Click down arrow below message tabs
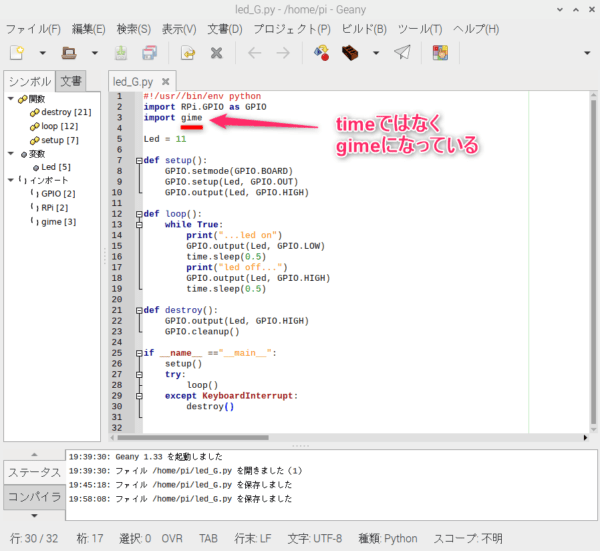This screenshot has height=551, width=600. 34,516
